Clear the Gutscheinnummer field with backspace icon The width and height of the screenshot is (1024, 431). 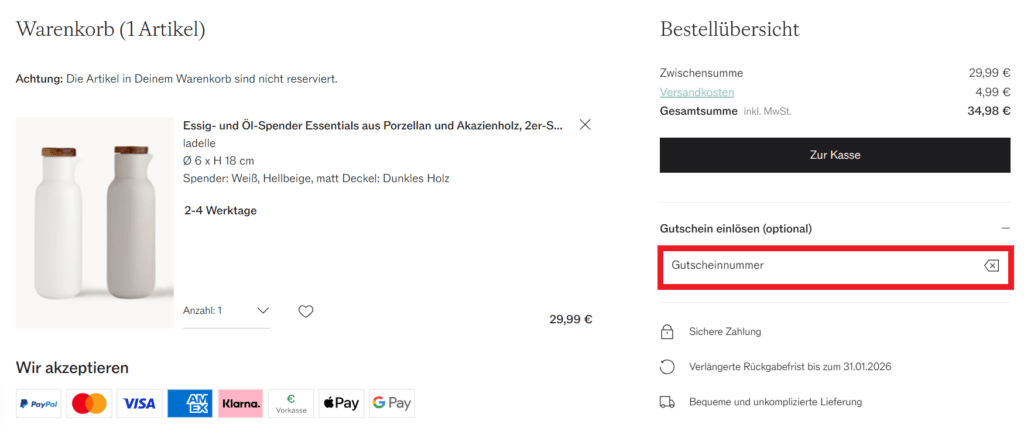tap(991, 265)
